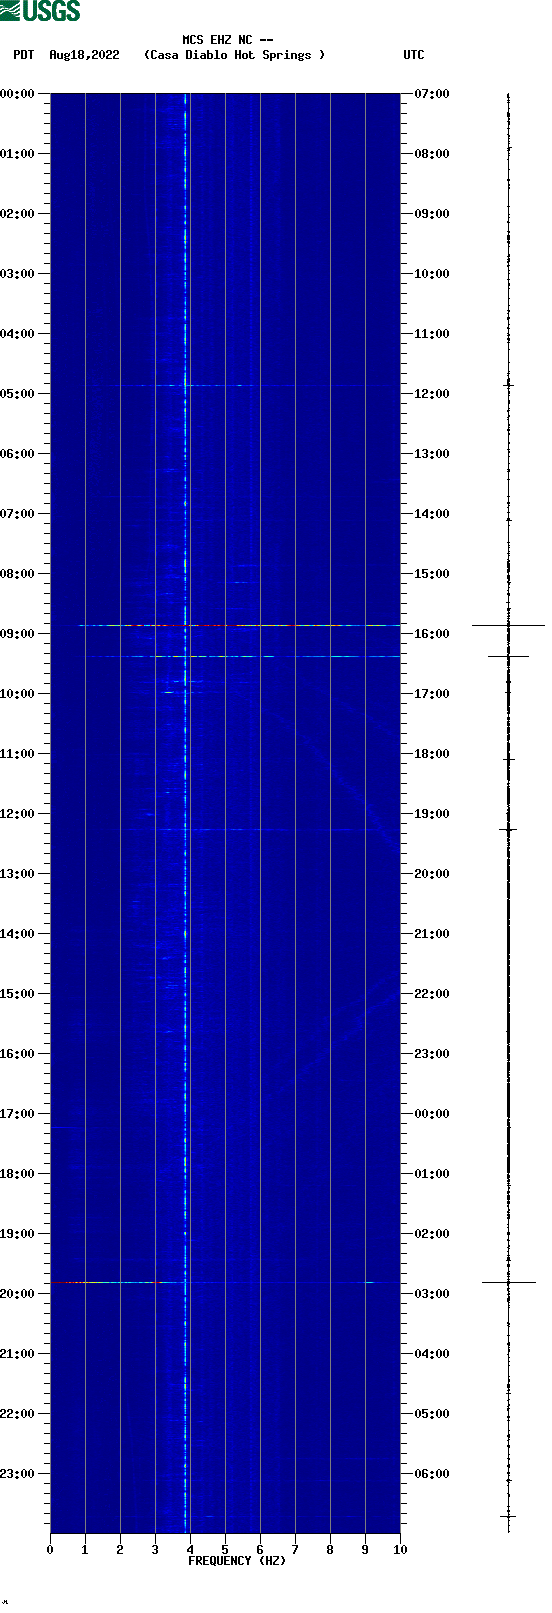The width and height of the screenshot is (552, 1613).
Task: Click the date 'Aug18,2022'
Action: pos(84,55)
